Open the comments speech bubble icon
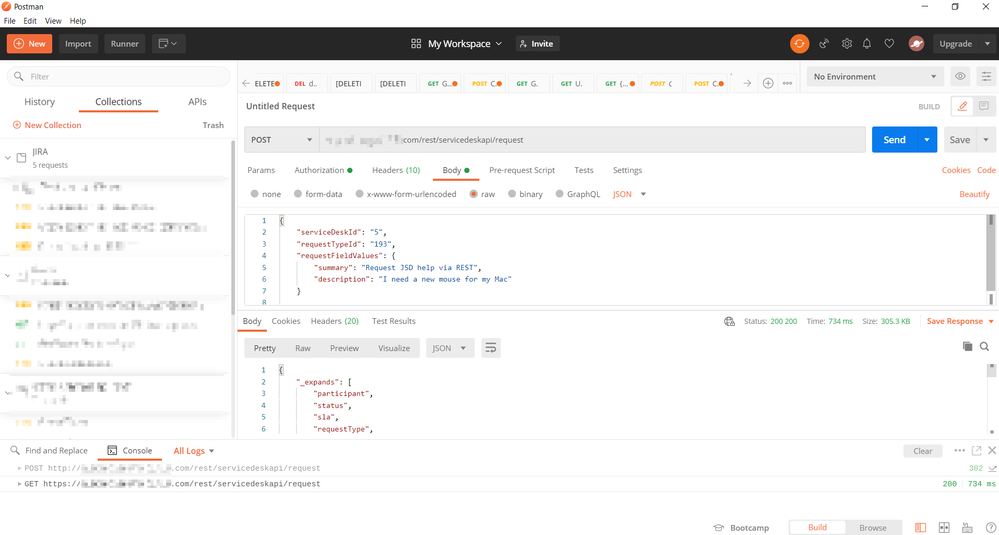The width and height of the screenshot is (999, 535). tap(984, 106)
